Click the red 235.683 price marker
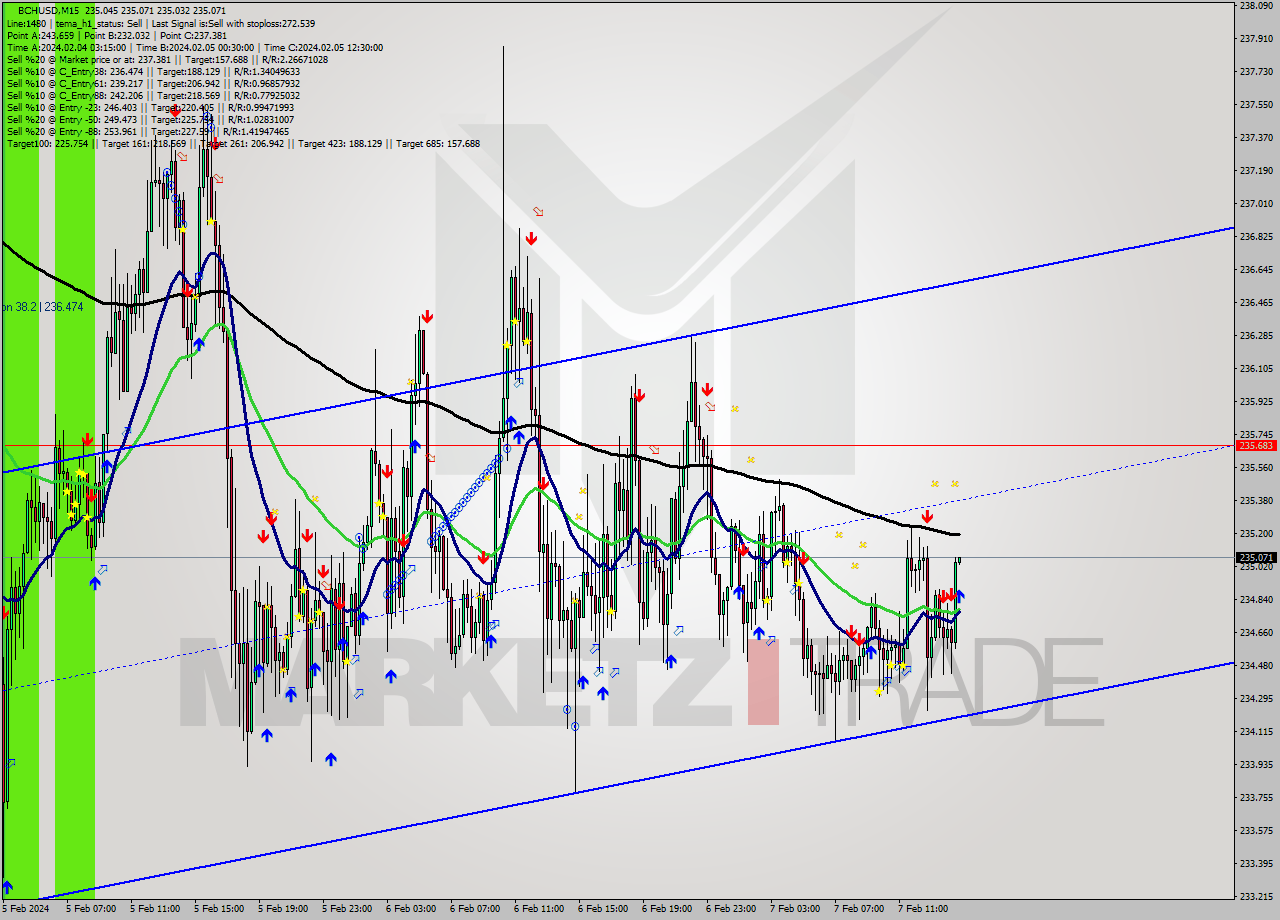 [1256, 445]
